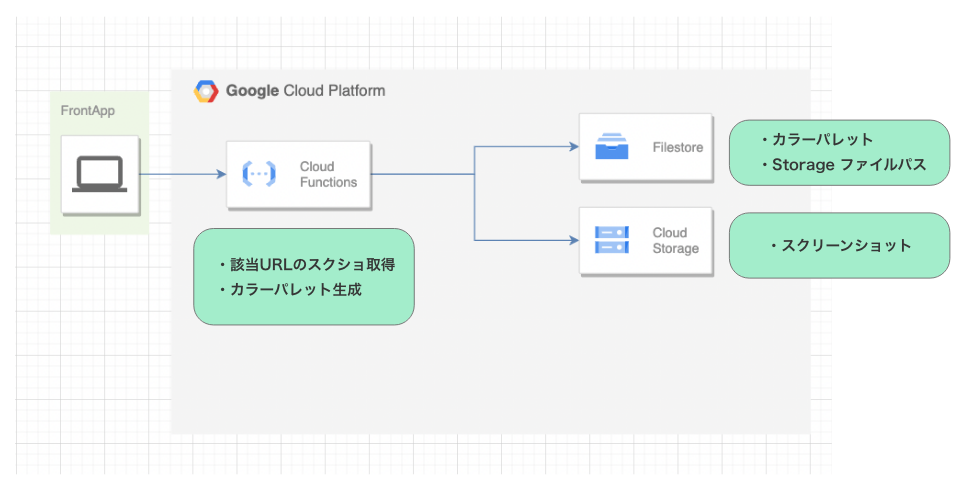The height and width of the screenshot is (498, 971).
Task: Select the "Cloud Storage" label text
Action: (x=676, y=240)
